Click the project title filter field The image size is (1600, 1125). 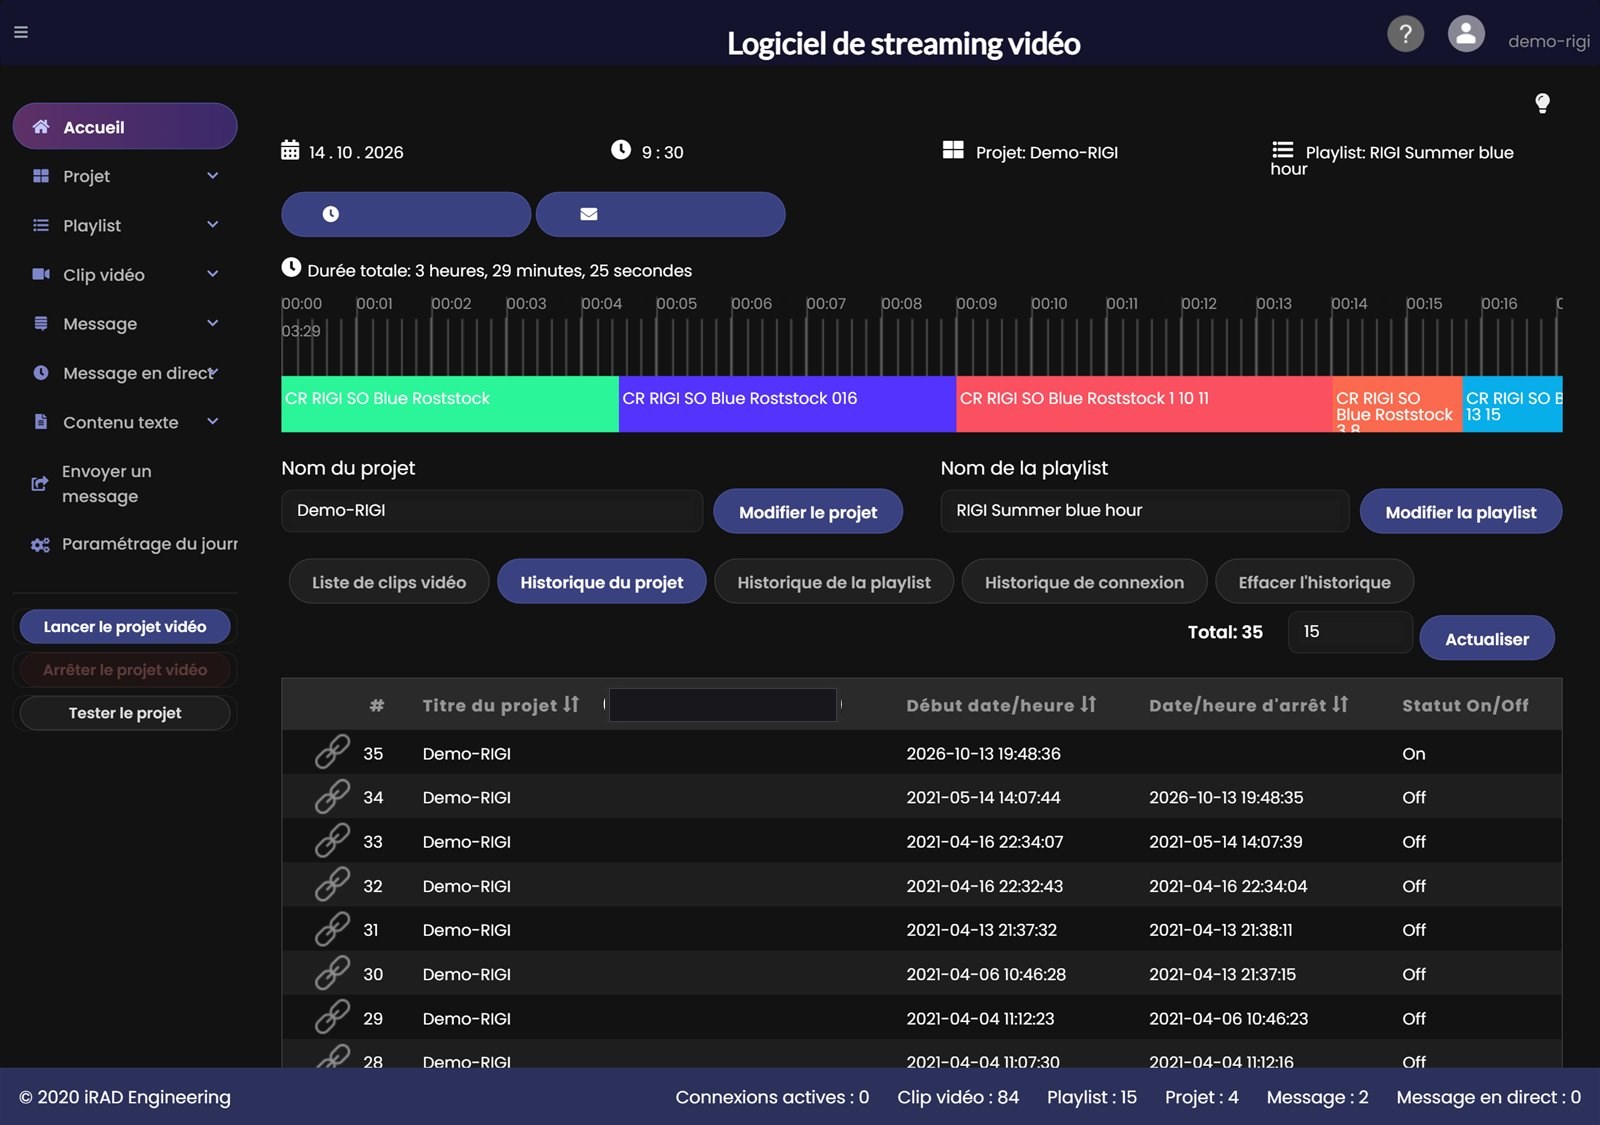(x=722, y=705)
